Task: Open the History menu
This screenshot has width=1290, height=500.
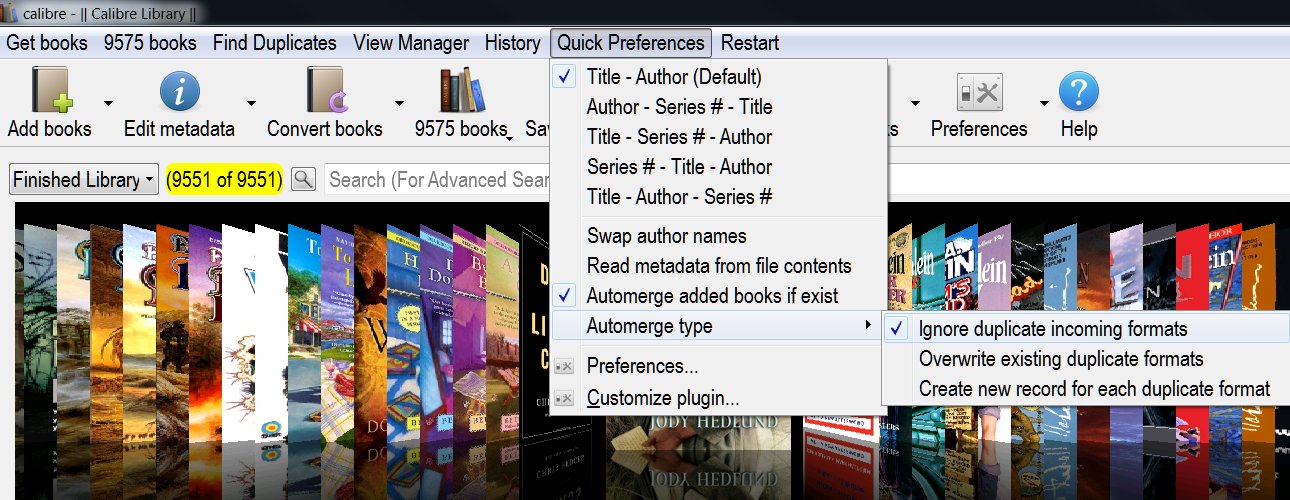Action: tap(512, 43)
